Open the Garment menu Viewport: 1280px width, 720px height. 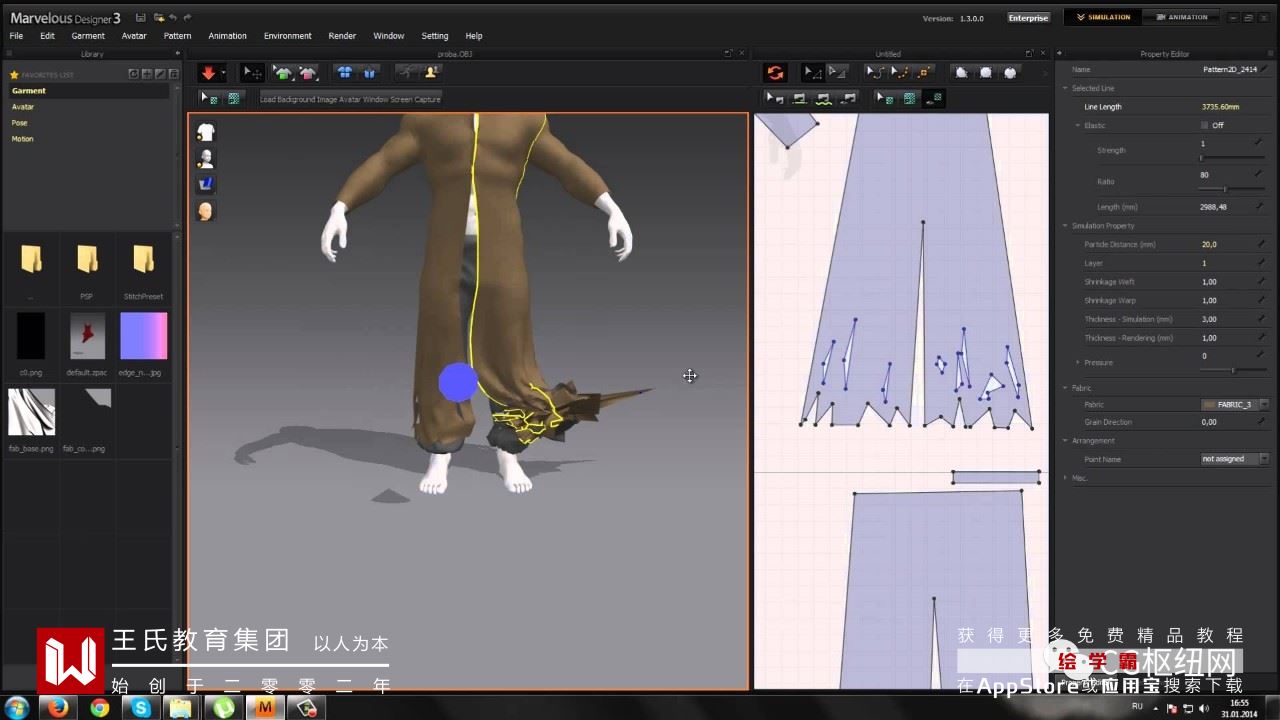point(88,36)
